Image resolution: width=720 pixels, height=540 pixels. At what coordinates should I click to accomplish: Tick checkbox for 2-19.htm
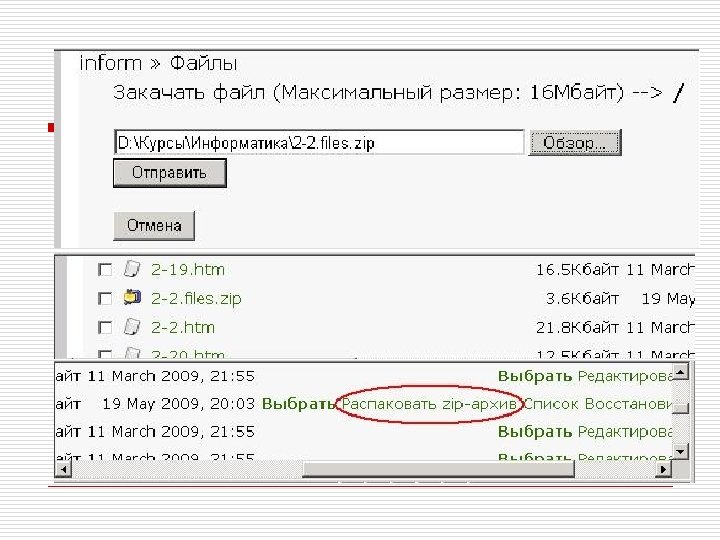[x=105, y=270]
